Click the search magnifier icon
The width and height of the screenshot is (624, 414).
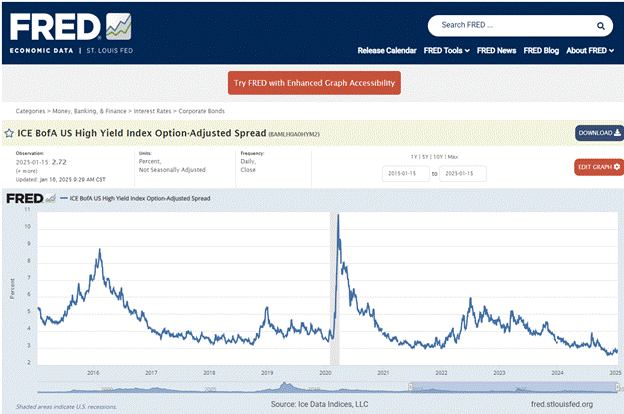[x=601, y=26]
